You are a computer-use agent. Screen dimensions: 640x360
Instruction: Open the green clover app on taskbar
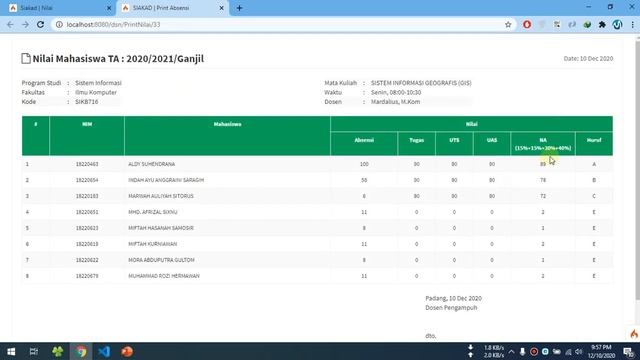pyautogui.click(x=58, y=351)
